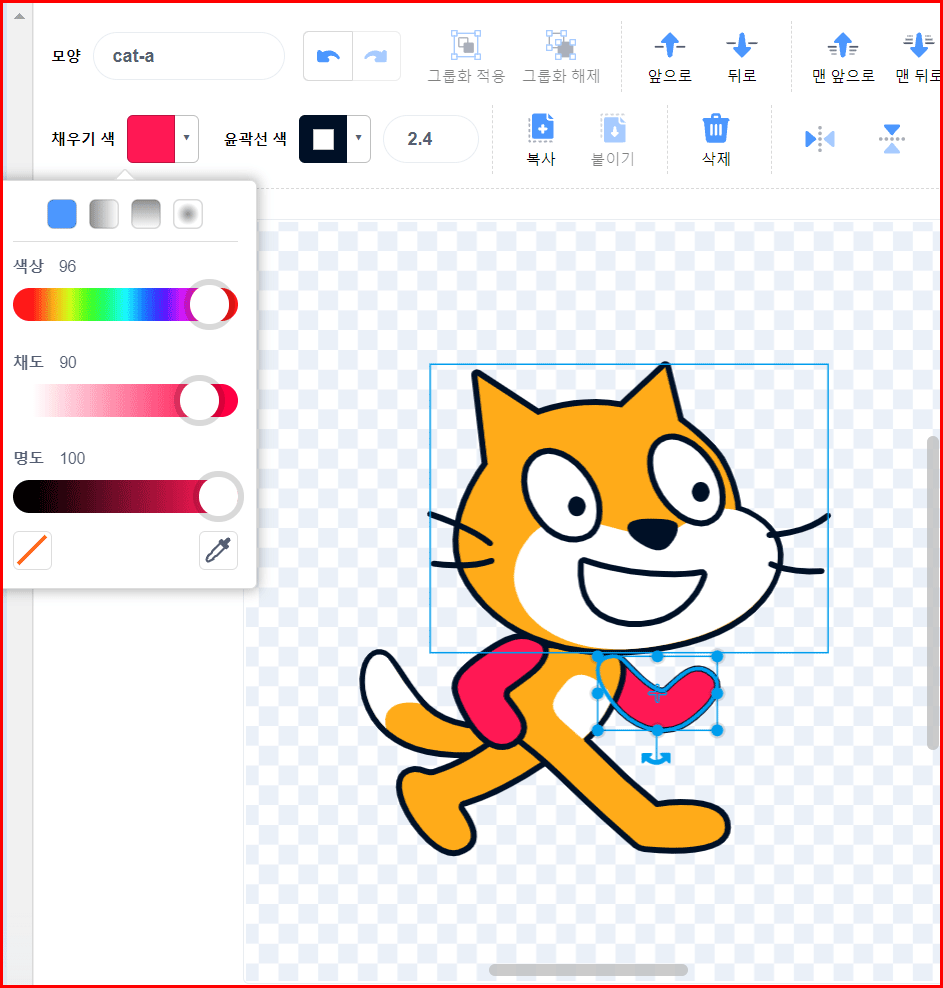Click the 그룹화 적용 group icon
Image resolution: width=943 pixels, height=988 pixels.
pyautogui.click(x=466, y=45)
